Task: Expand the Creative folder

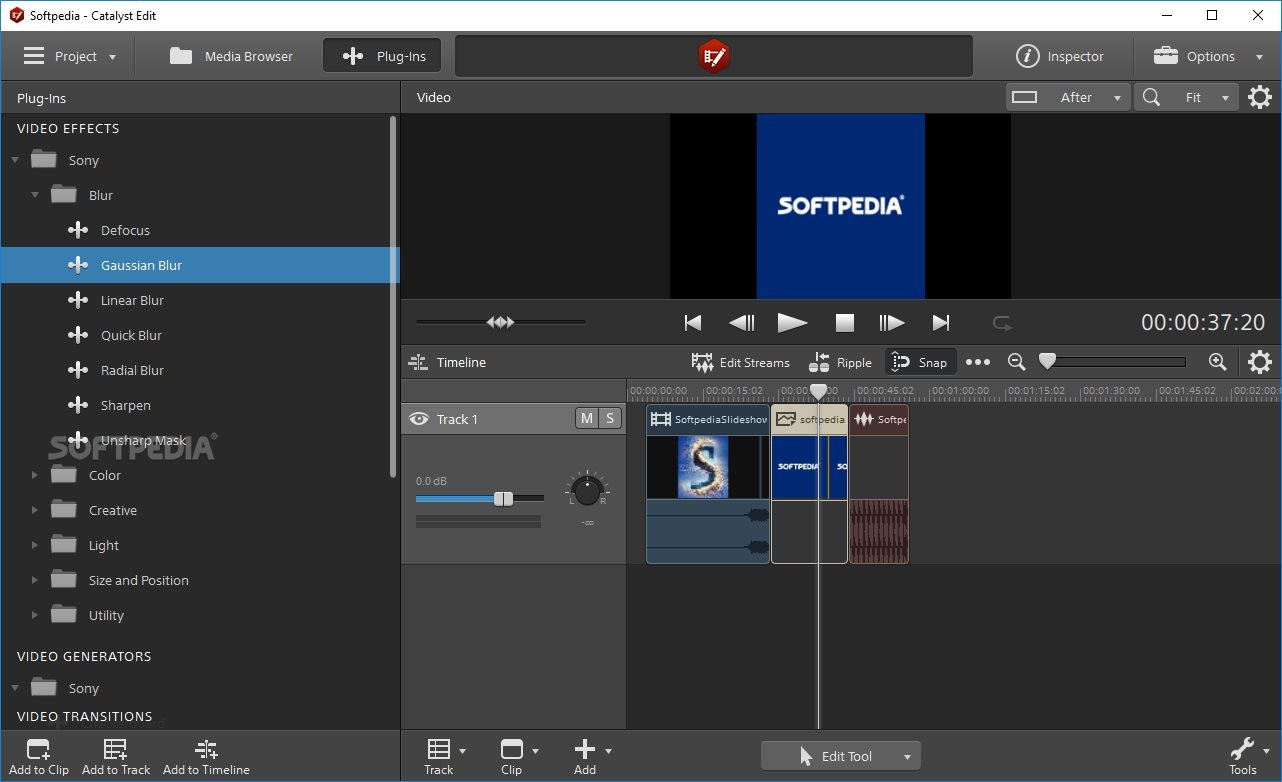Action: [x=35, y=510]
